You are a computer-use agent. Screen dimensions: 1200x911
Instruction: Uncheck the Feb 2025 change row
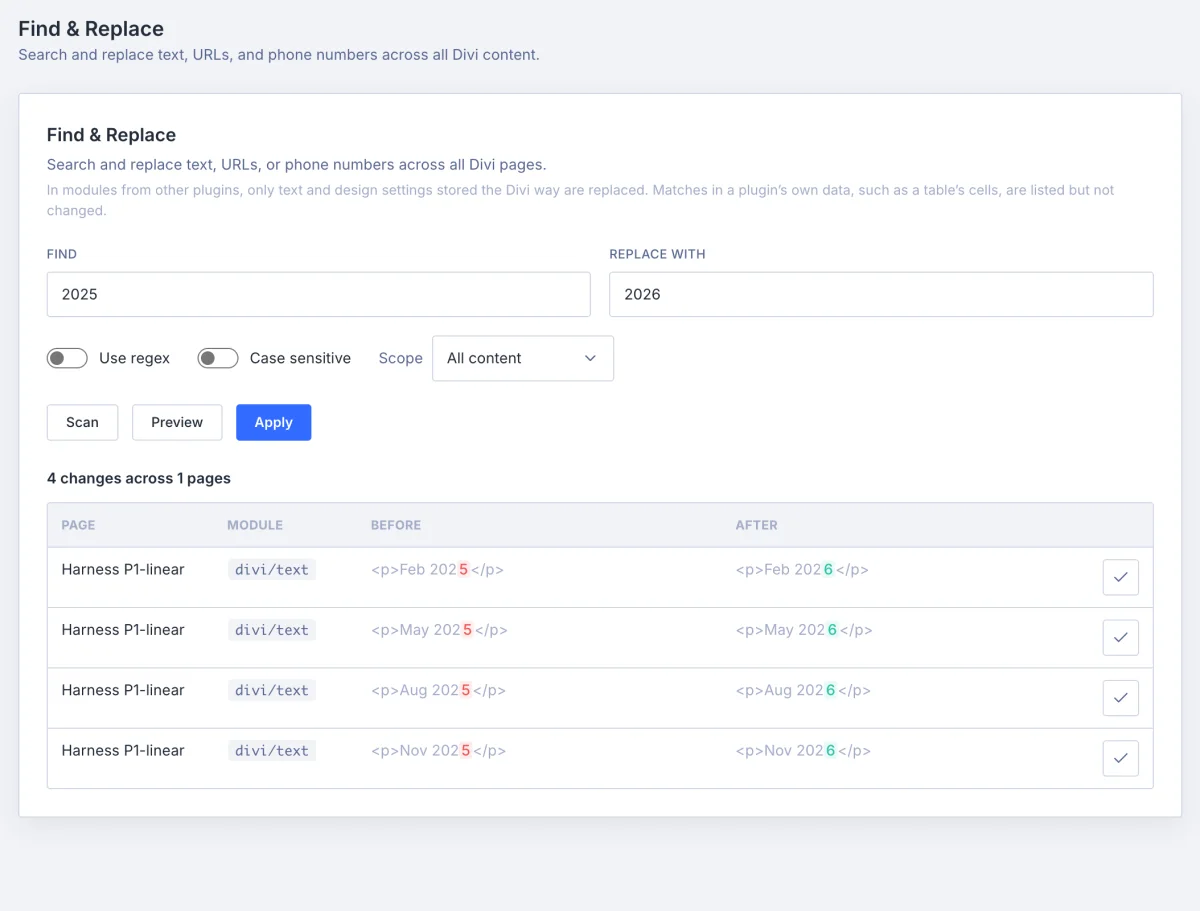1120,577
